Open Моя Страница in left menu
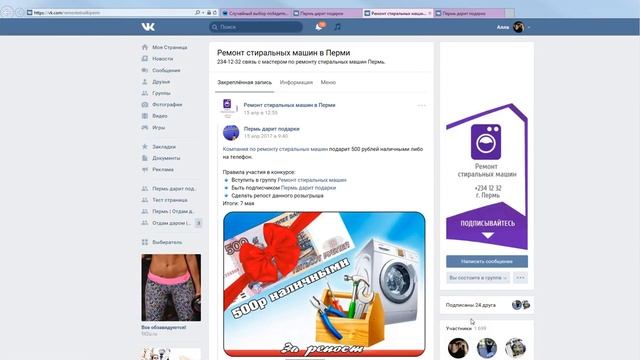Screen dimensions: 640x360 click(x=170, y=47)
